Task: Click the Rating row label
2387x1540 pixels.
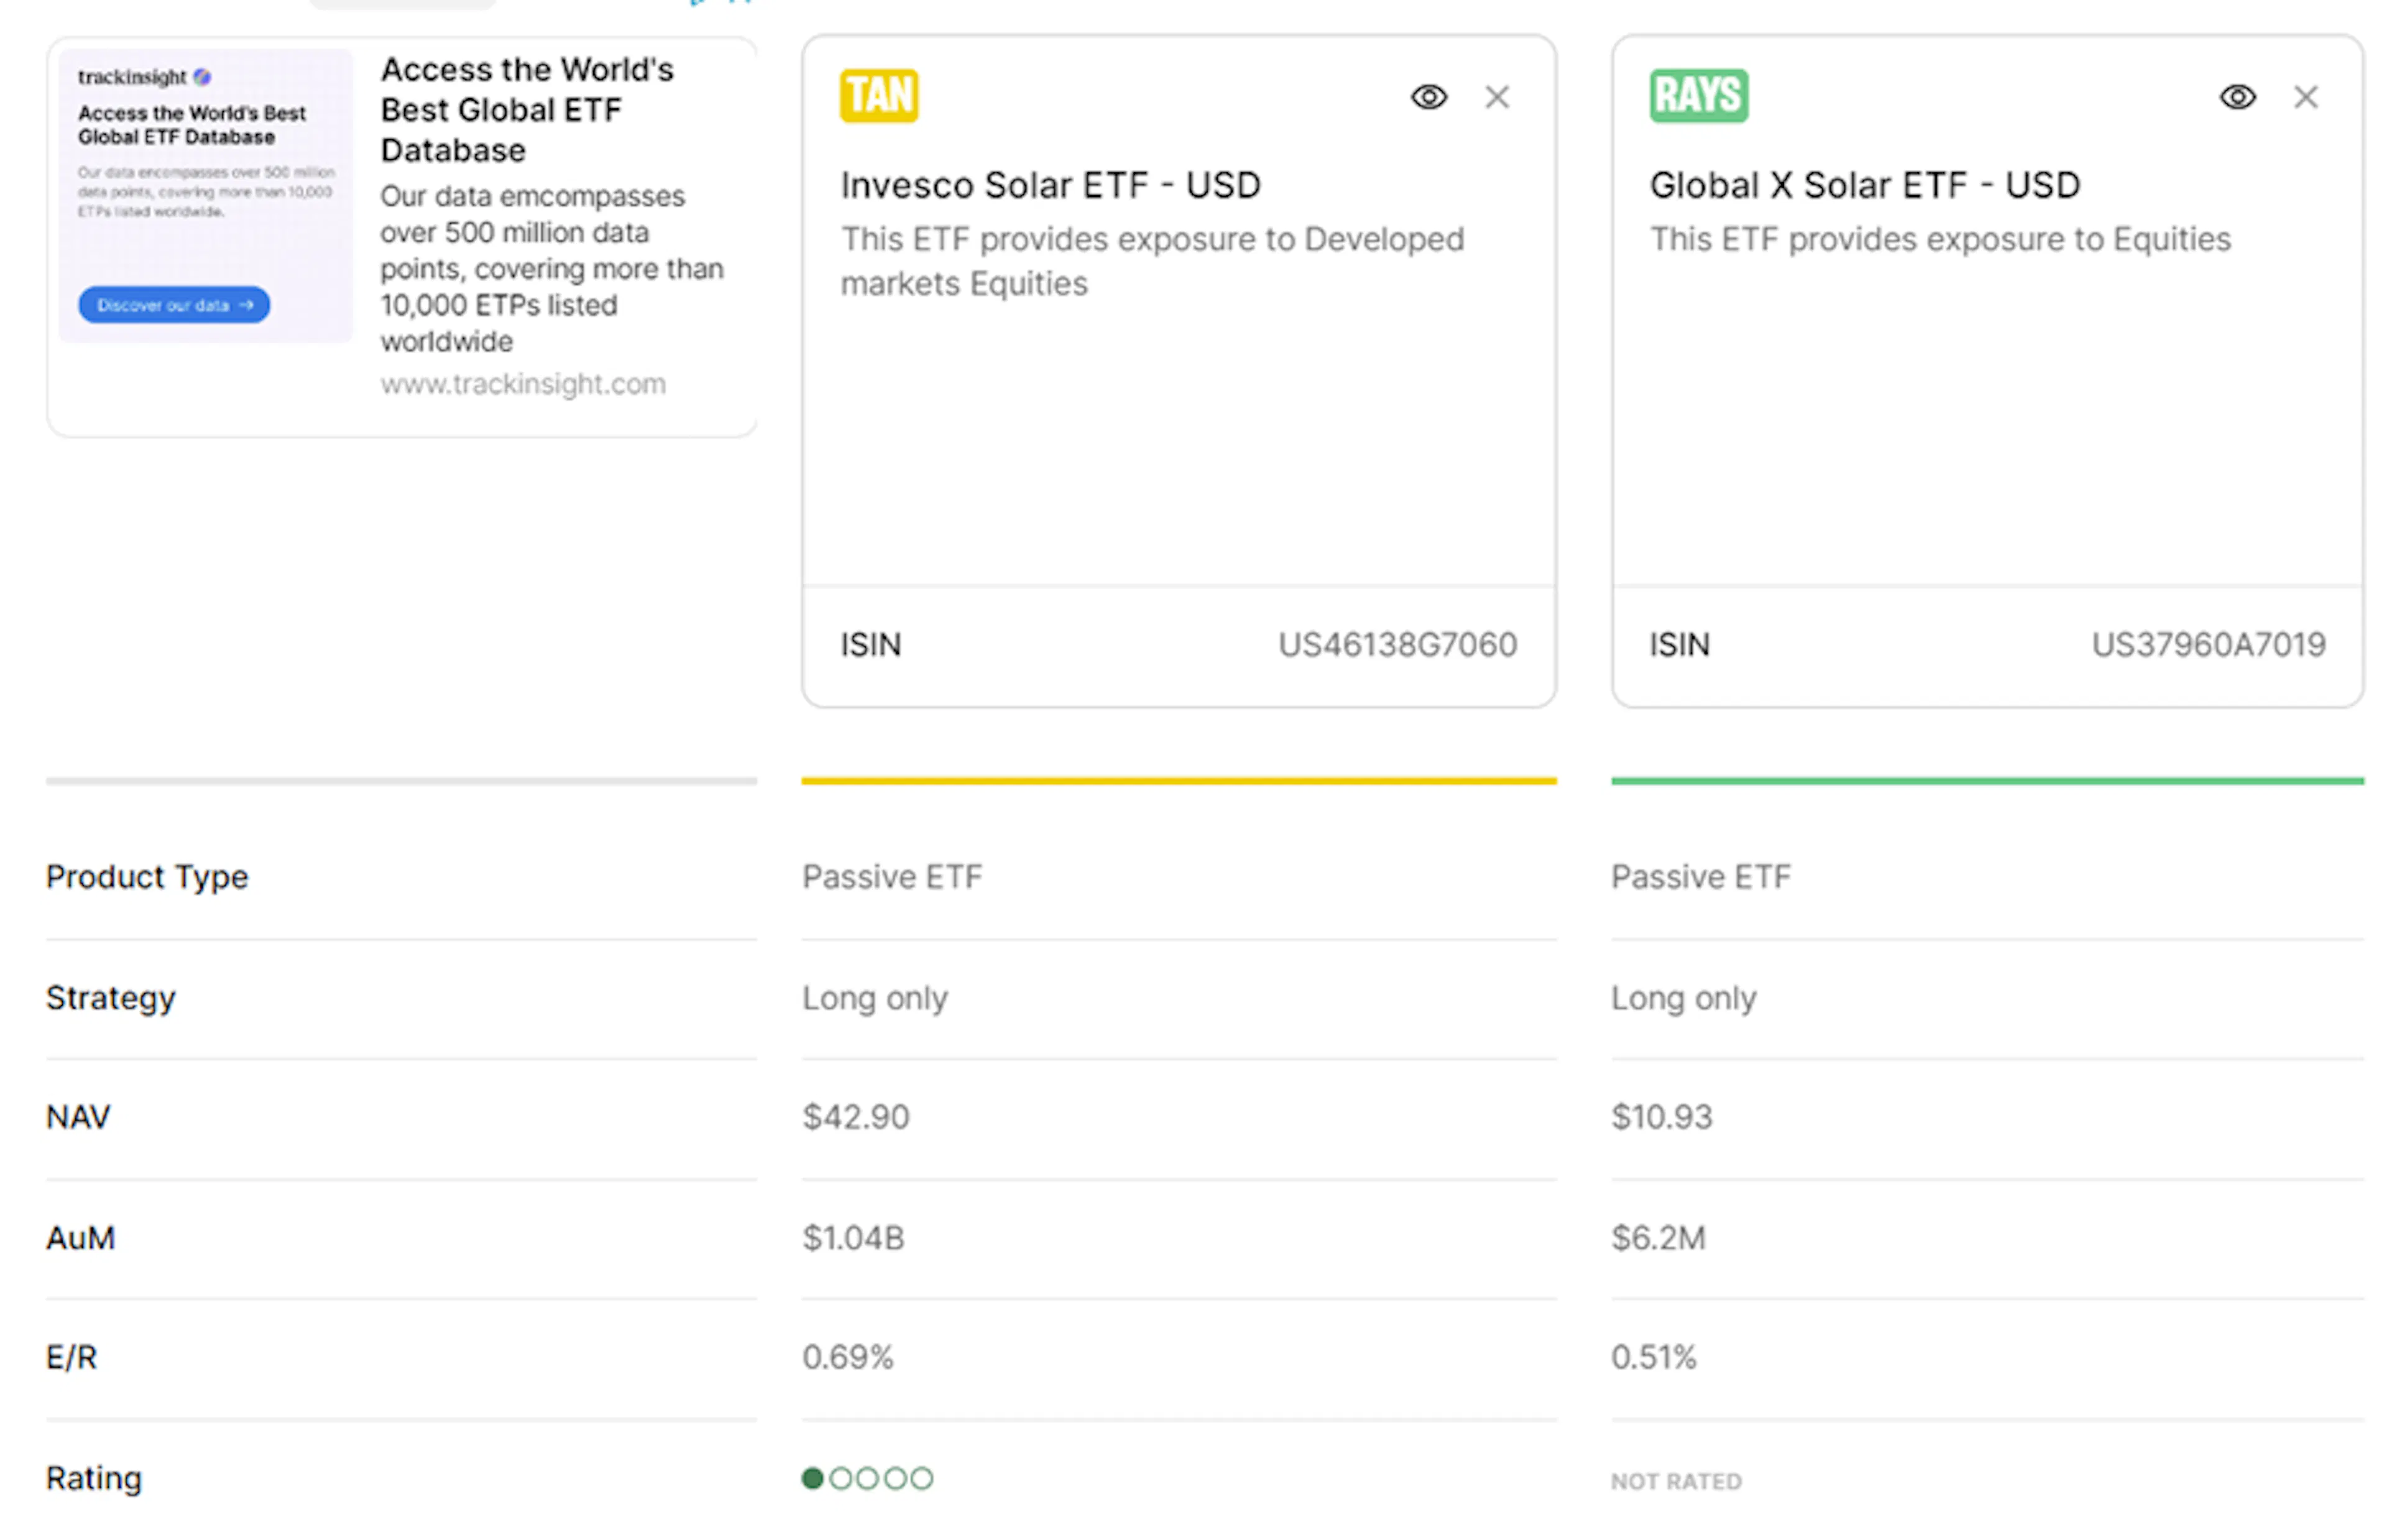Action: point(94,1478)
